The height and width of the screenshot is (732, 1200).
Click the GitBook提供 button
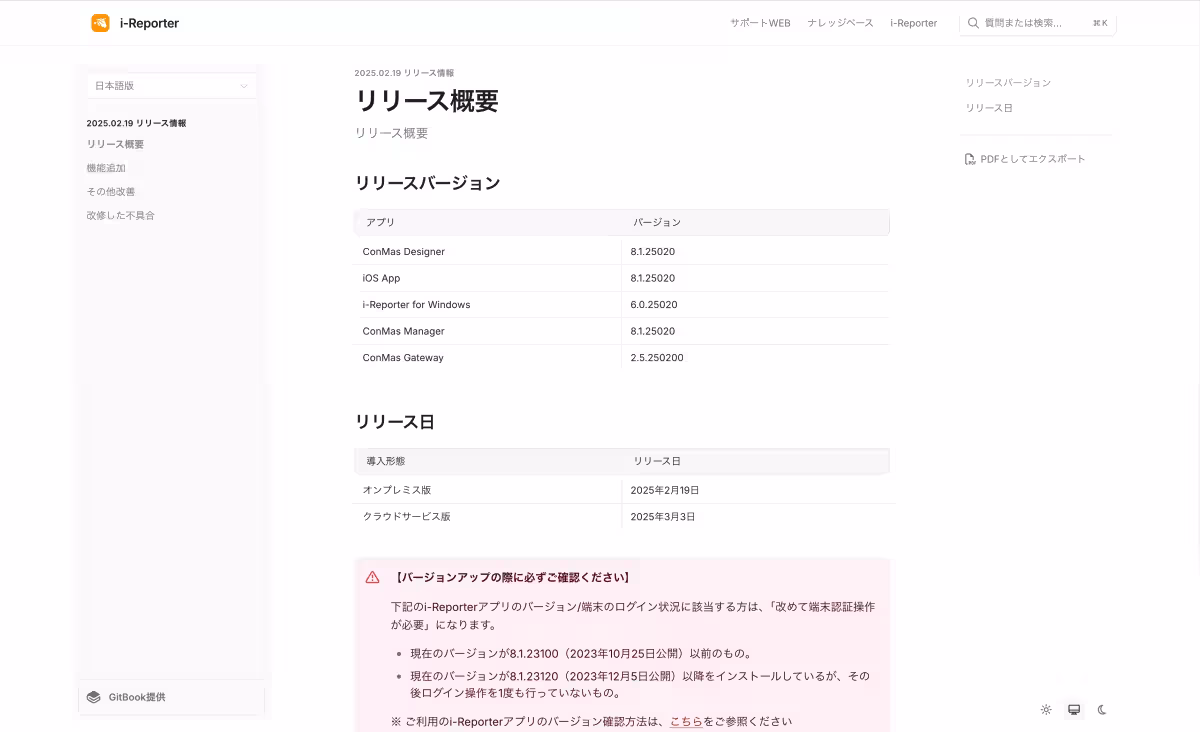[171, 697]
